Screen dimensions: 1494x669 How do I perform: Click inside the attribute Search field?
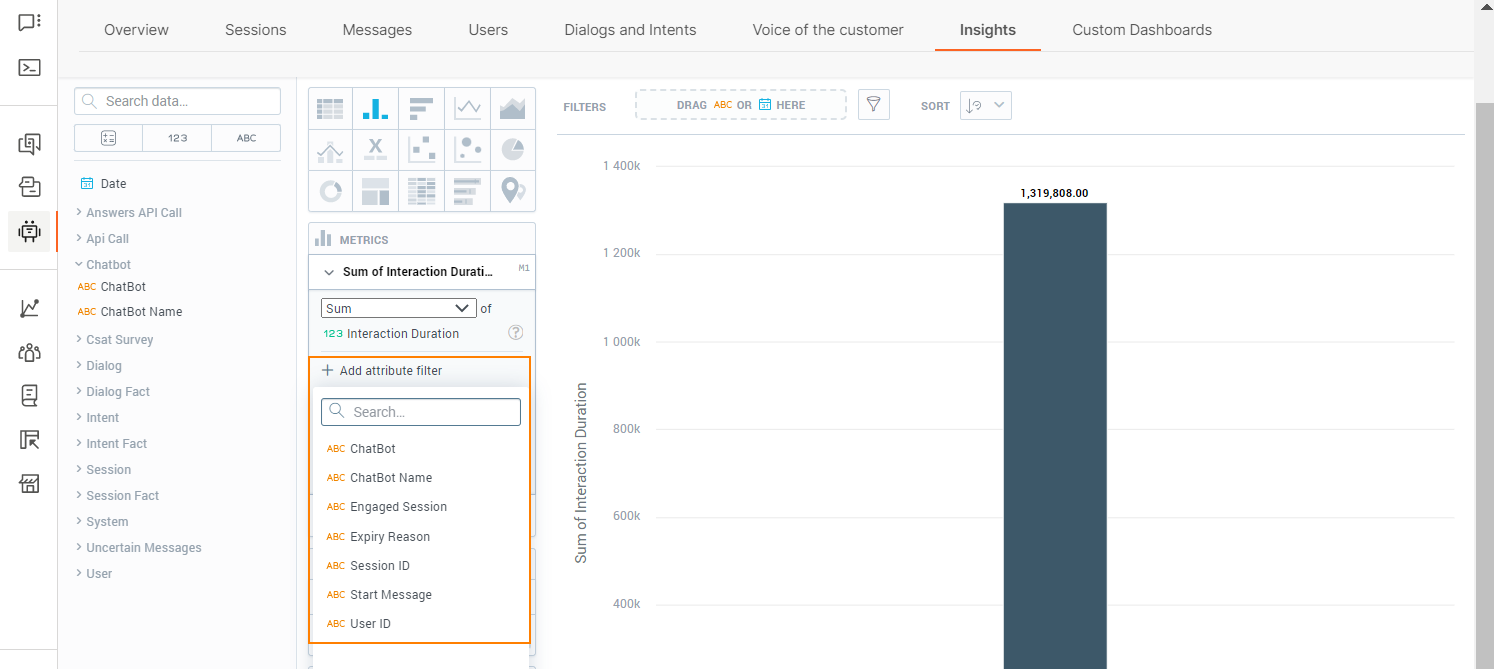(420, 411)
